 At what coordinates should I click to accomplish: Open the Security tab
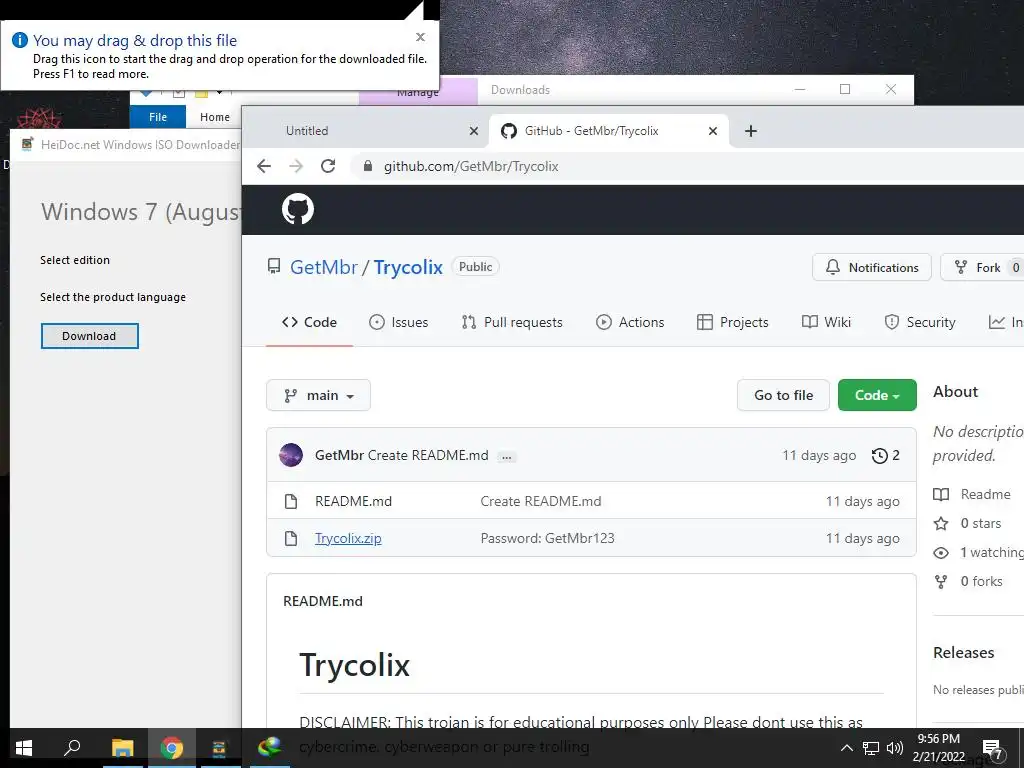(920, 322)
